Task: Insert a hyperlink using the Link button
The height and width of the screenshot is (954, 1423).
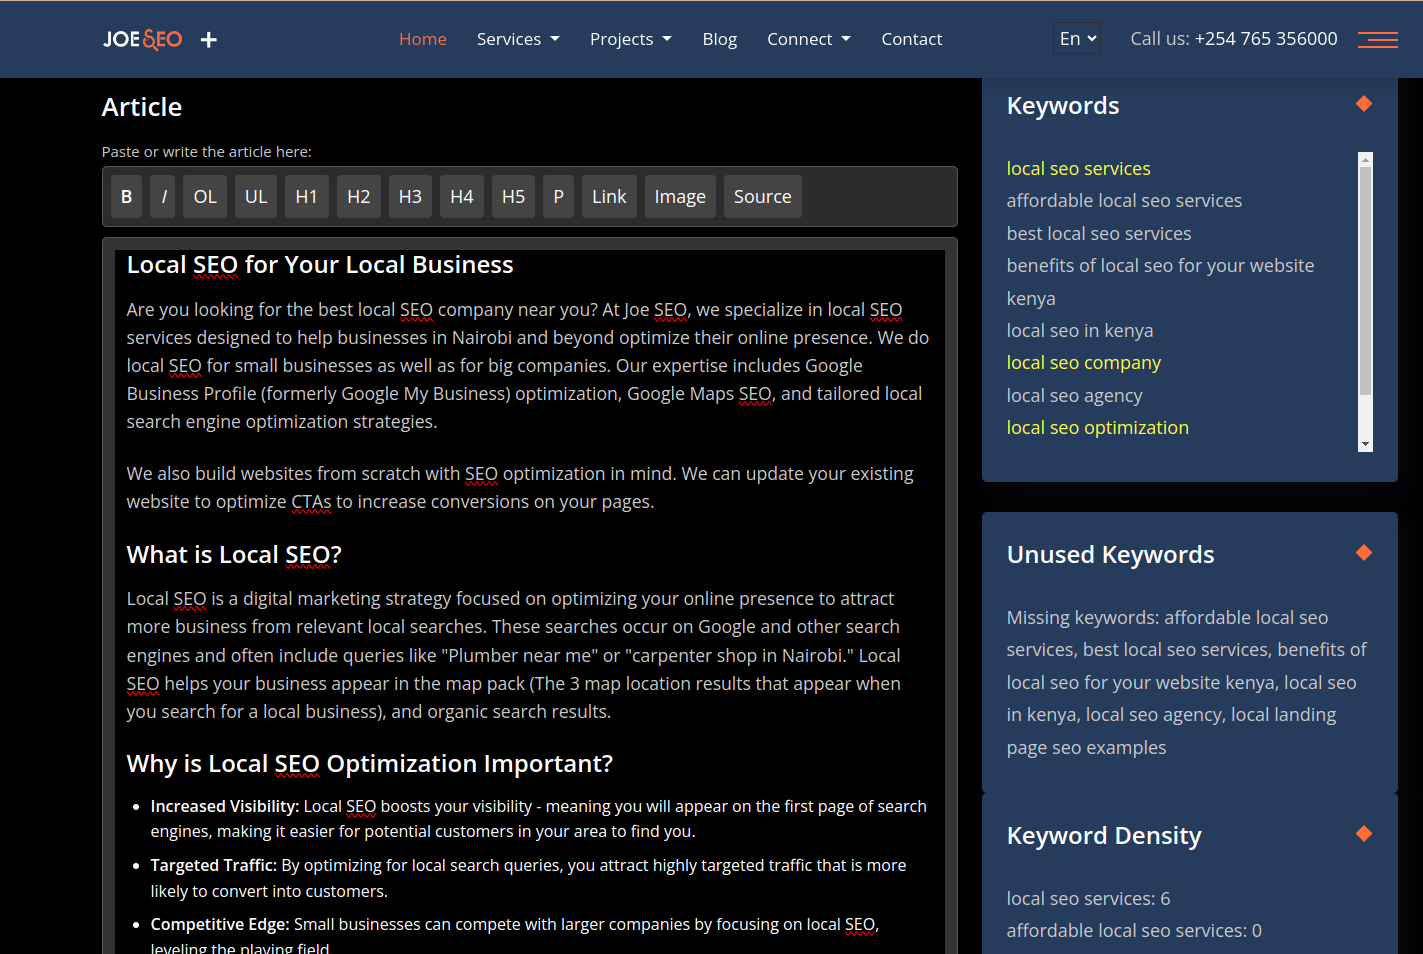Action: (x=609, y=196)
